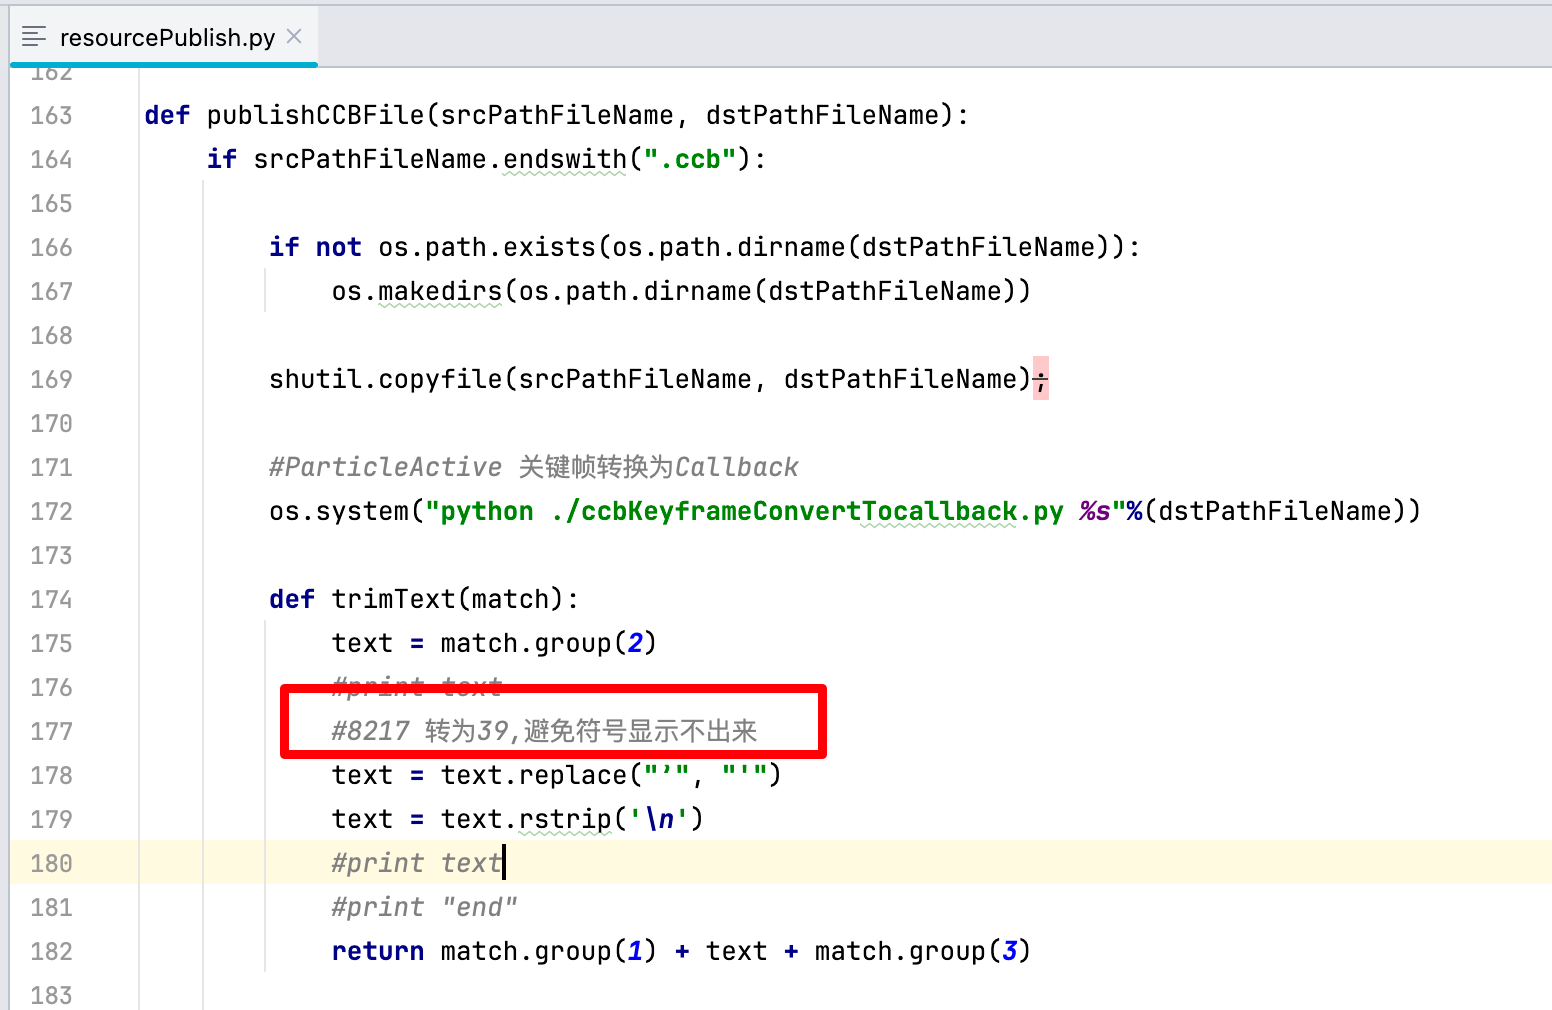Click line number 163 in gutter
The image size is (1552, 1010).
point(51,116)
